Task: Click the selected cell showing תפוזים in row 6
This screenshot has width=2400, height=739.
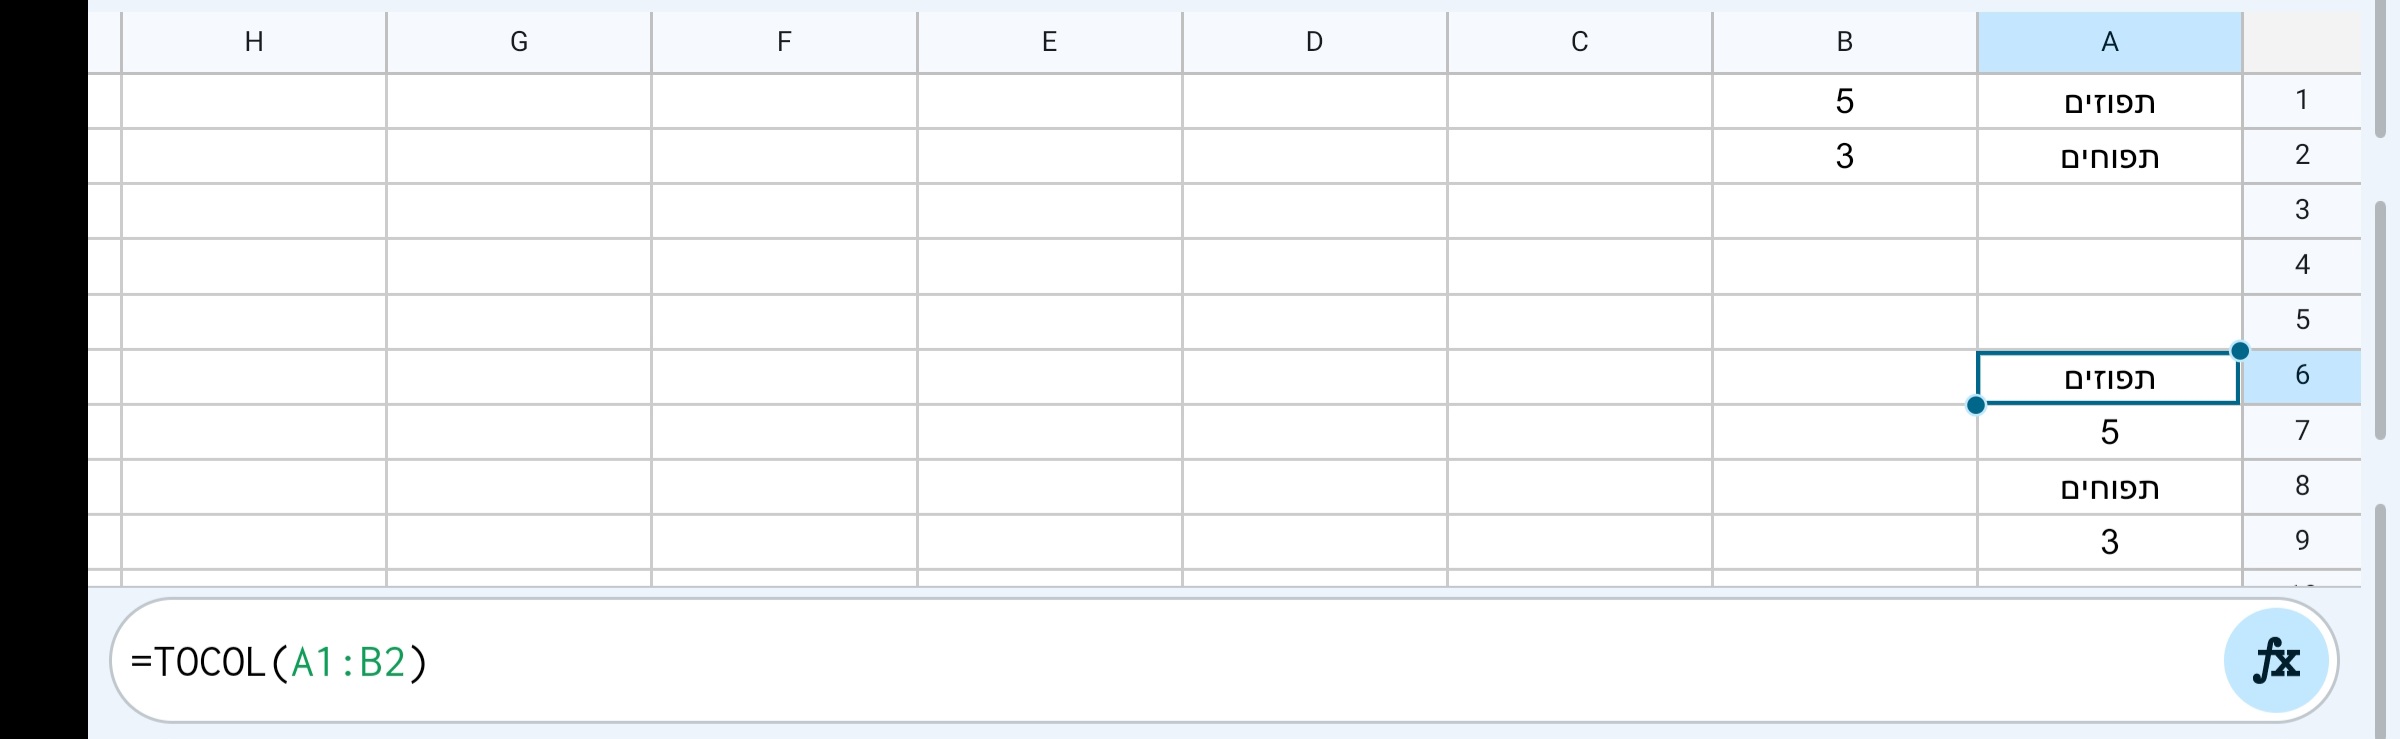Action: click(x=2109, y=378)
